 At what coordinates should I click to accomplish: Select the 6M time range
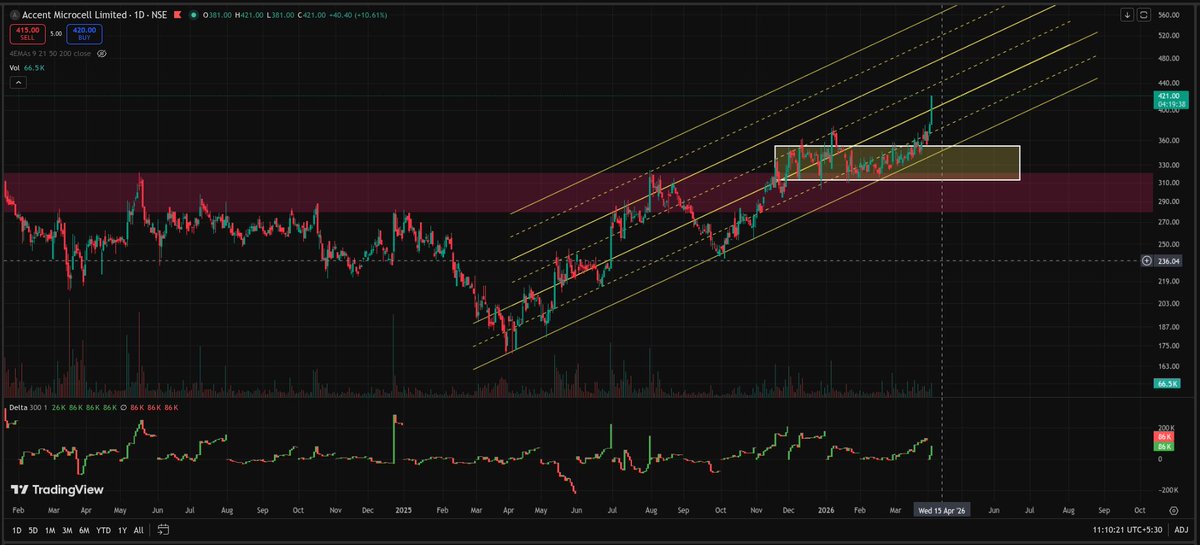(x=84, y=530)
